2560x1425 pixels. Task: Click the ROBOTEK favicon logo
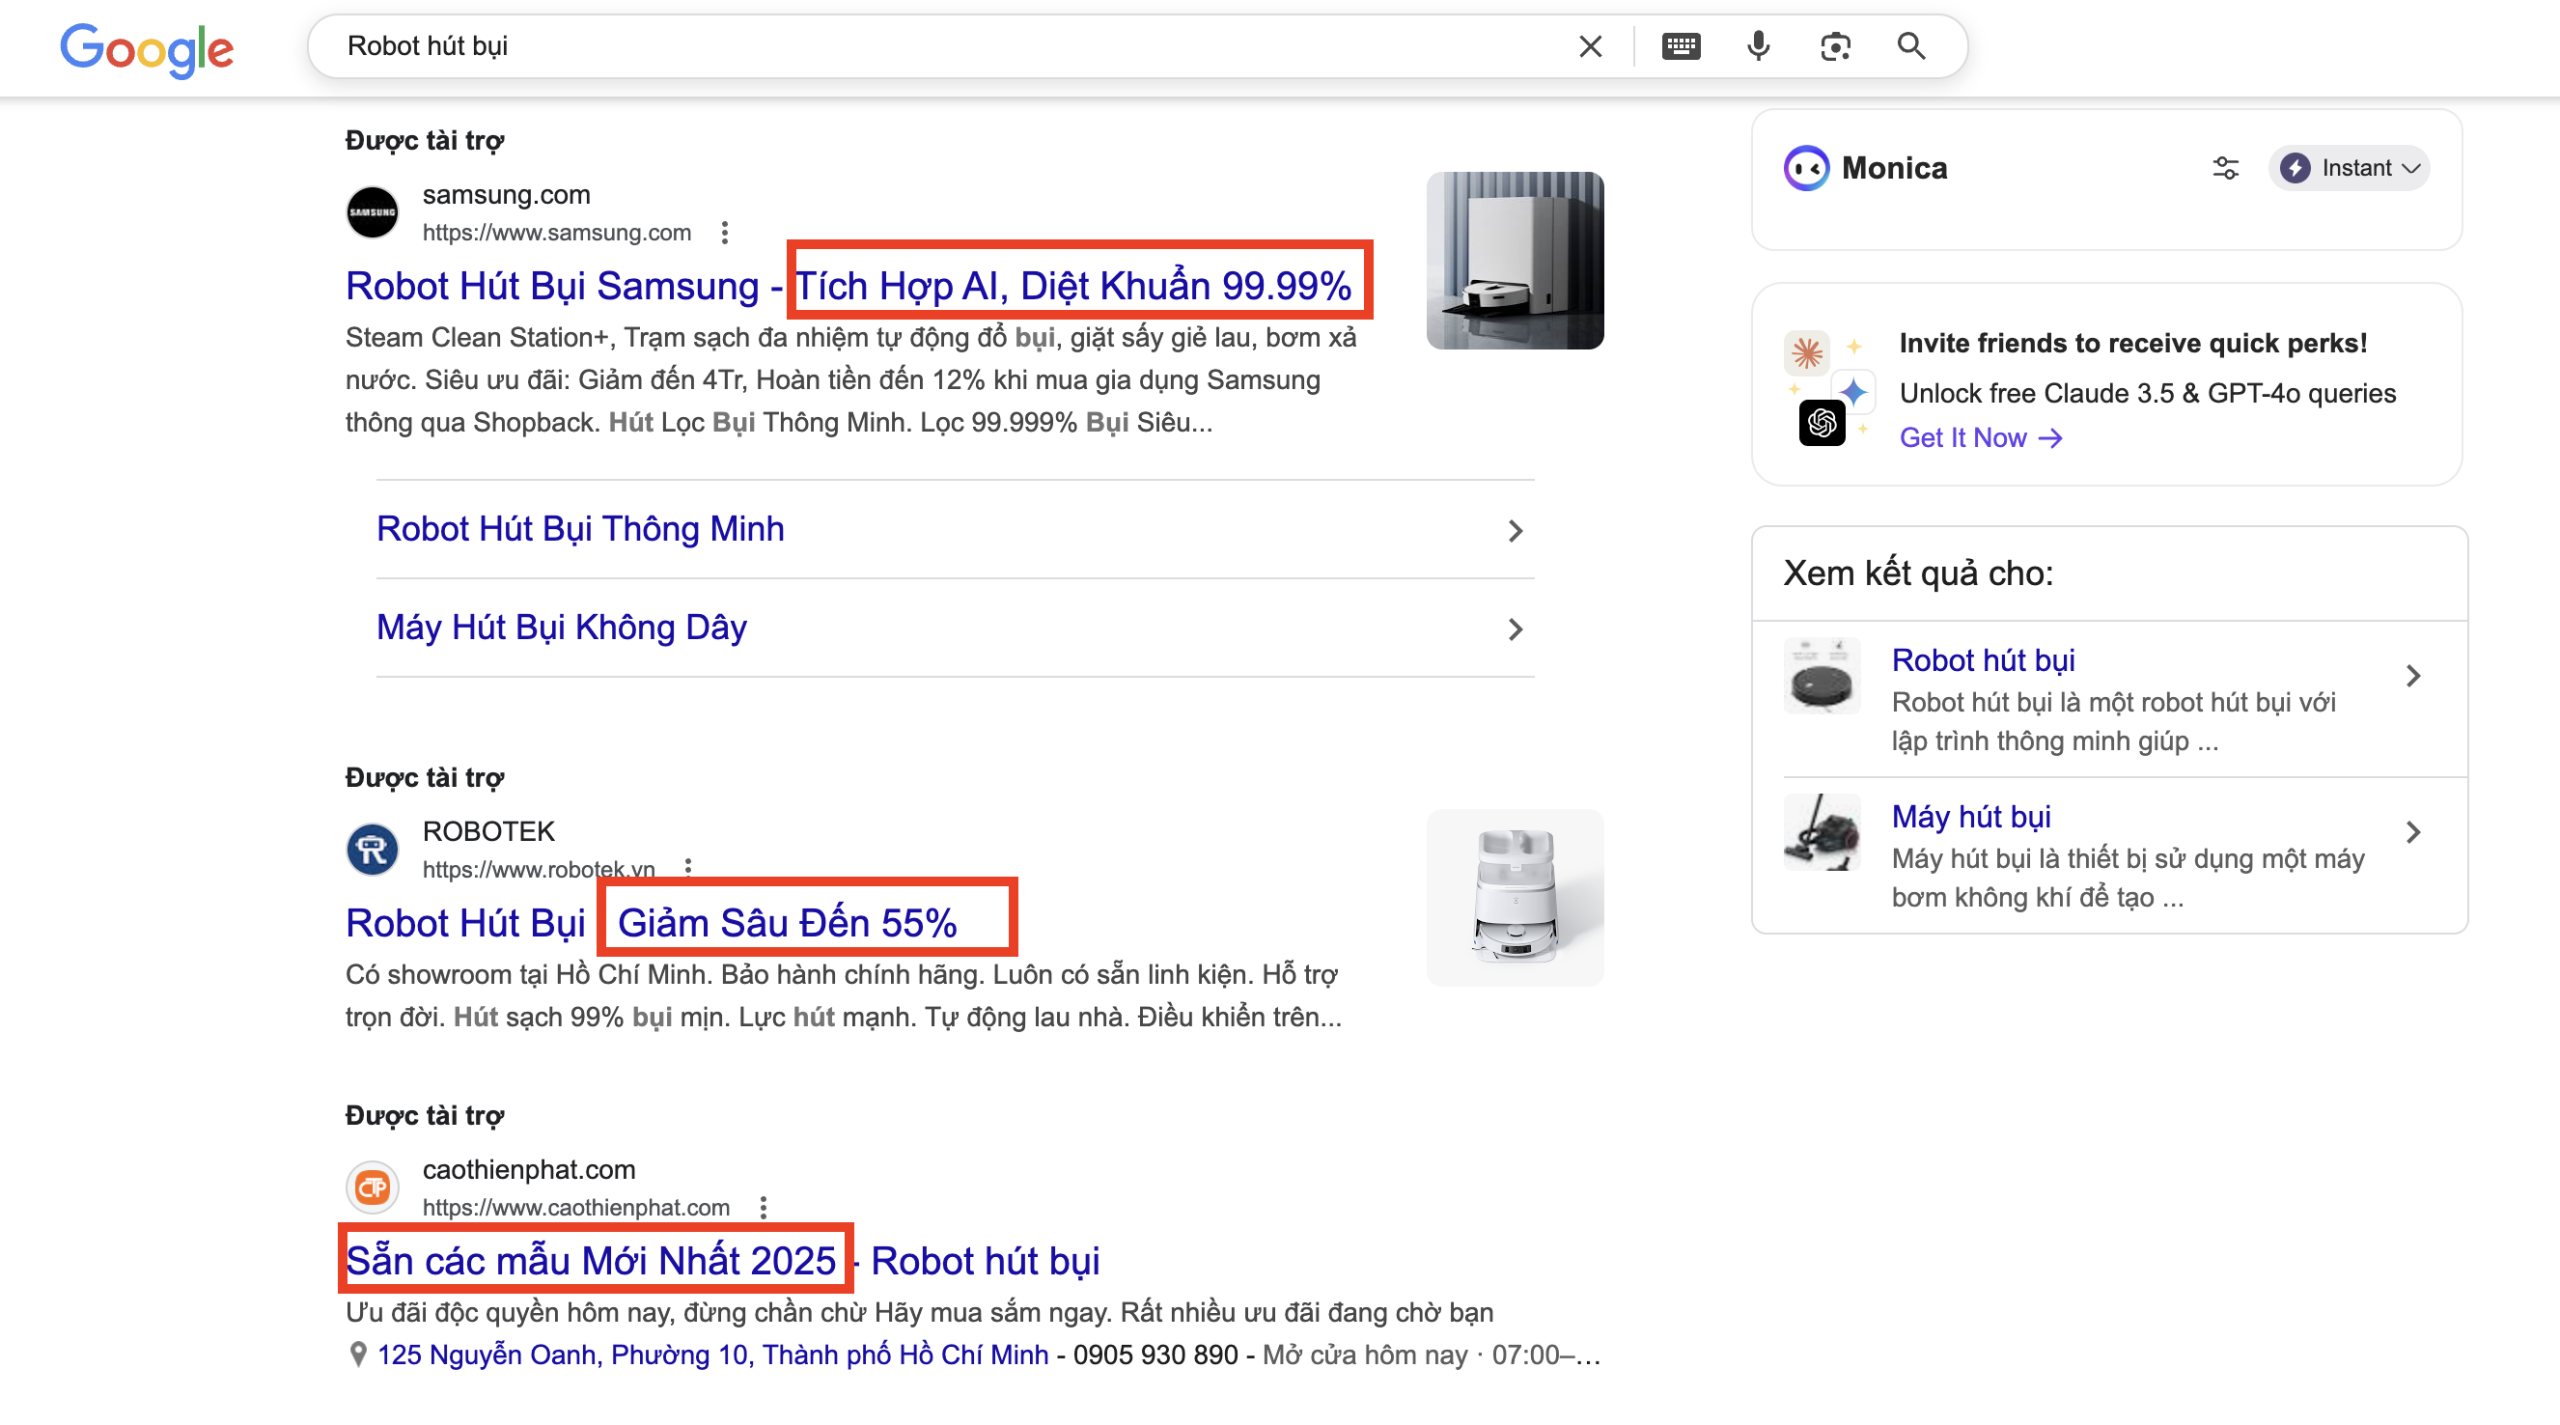(x=372, y=850)
